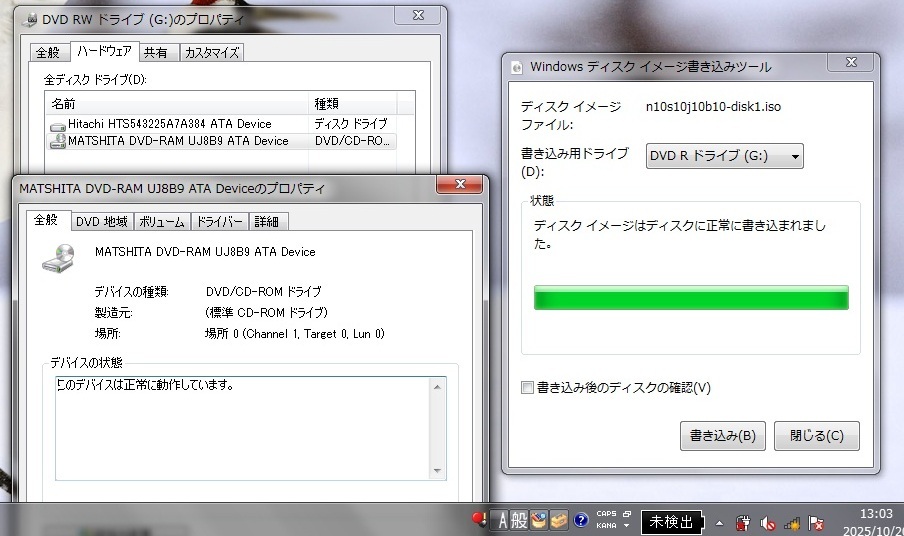Click the green burn progress bar
The image size is (904, 536).
[691, 297]
